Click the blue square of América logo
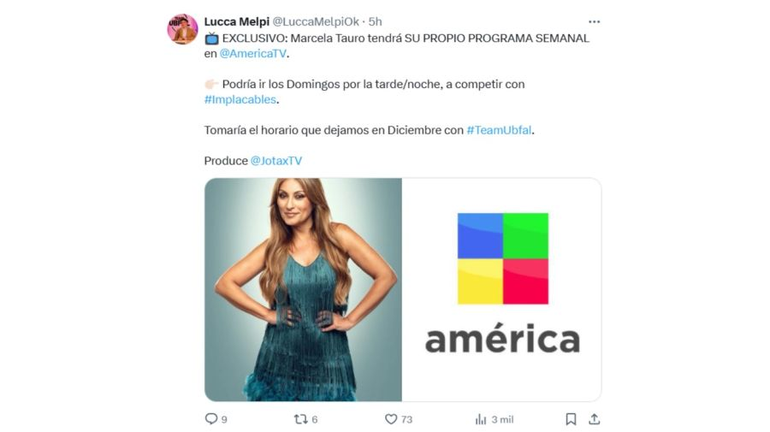Screen dimensions: 770x432 point(480,236)
